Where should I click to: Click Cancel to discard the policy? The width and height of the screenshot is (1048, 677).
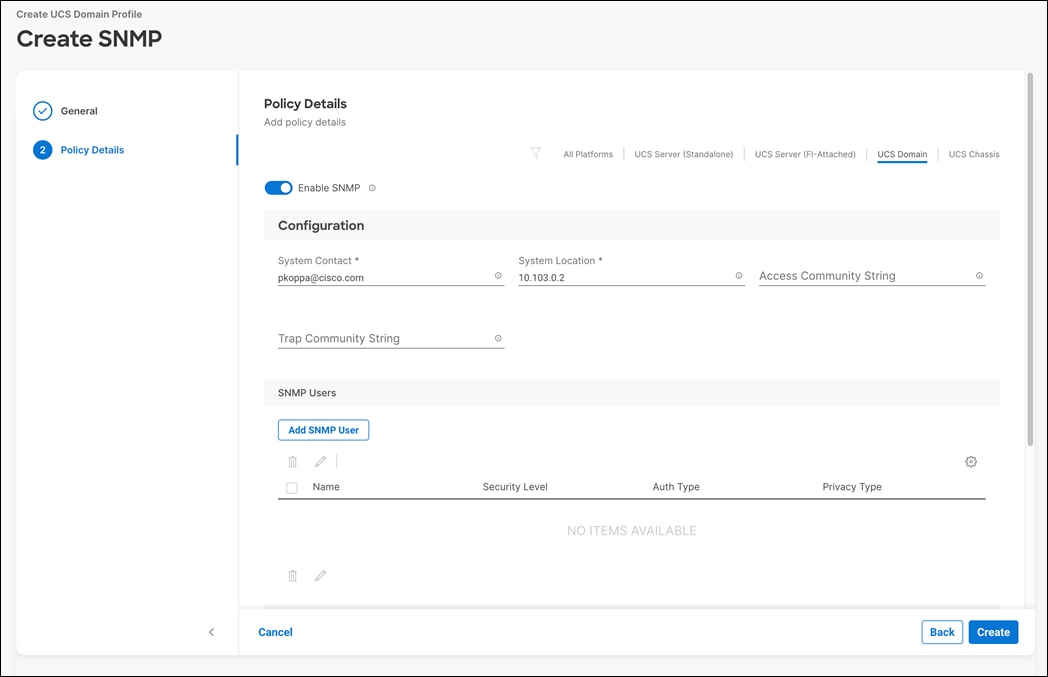click(x=275, y=632)
